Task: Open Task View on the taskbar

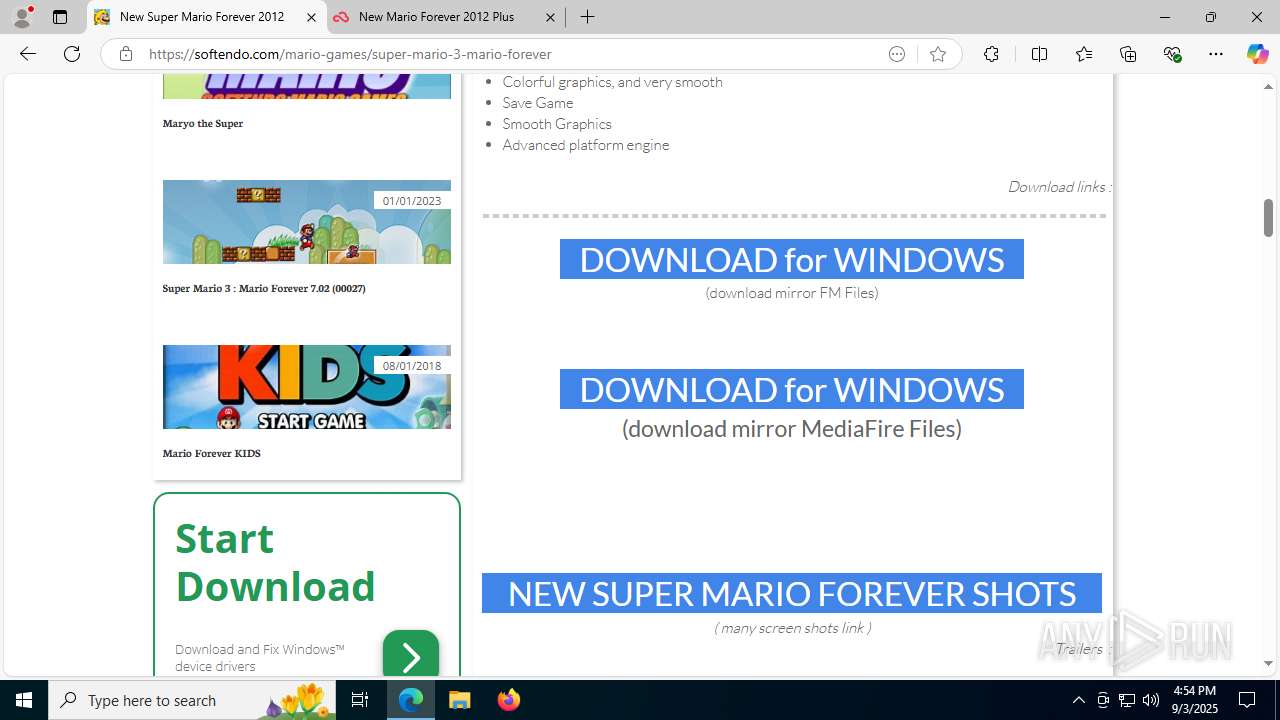Action: point(361,700)
